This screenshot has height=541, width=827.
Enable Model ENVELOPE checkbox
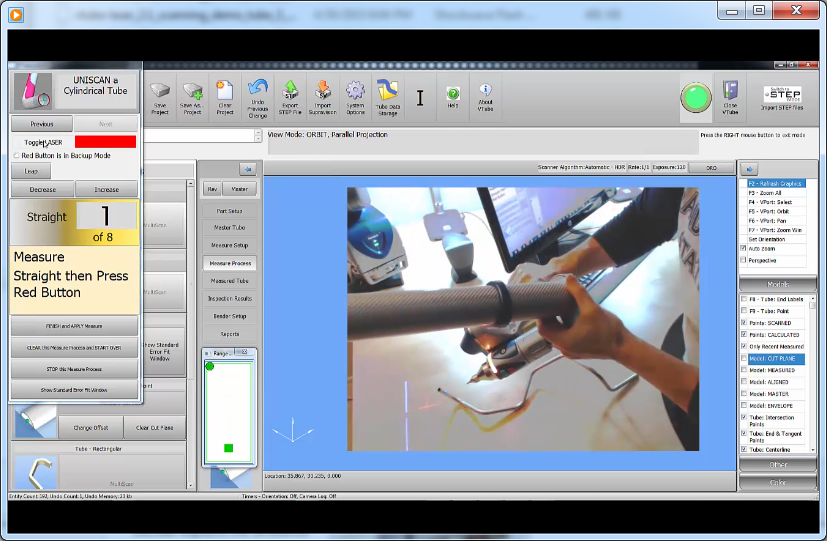pos(744,405)
